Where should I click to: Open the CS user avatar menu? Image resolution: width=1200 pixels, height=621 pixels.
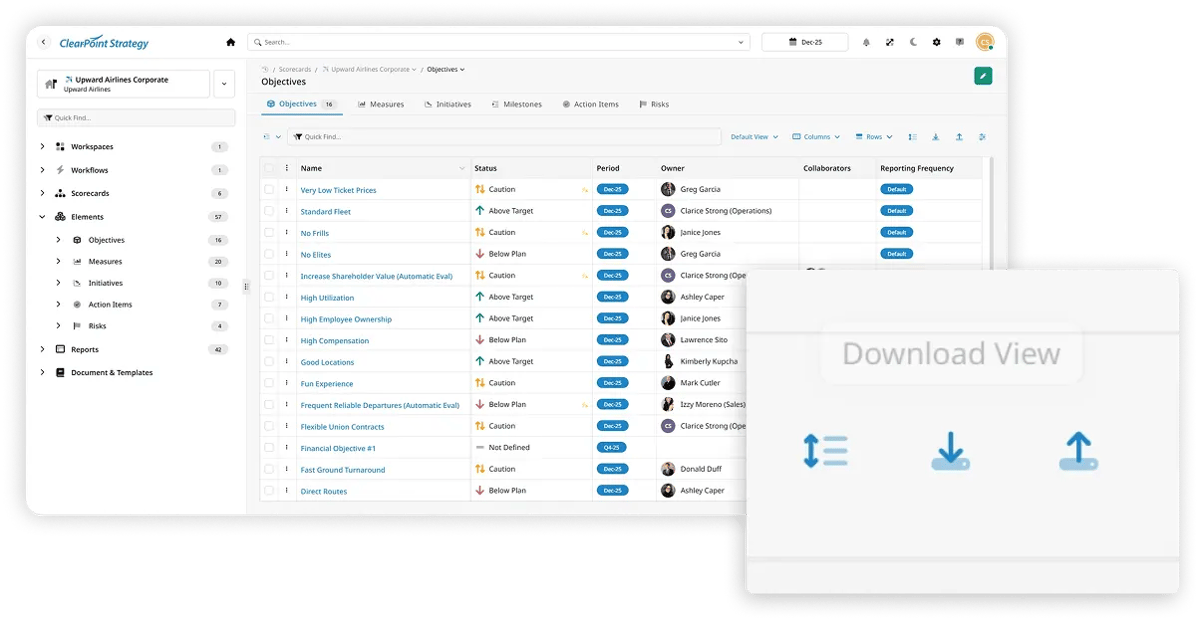point(985,42)
